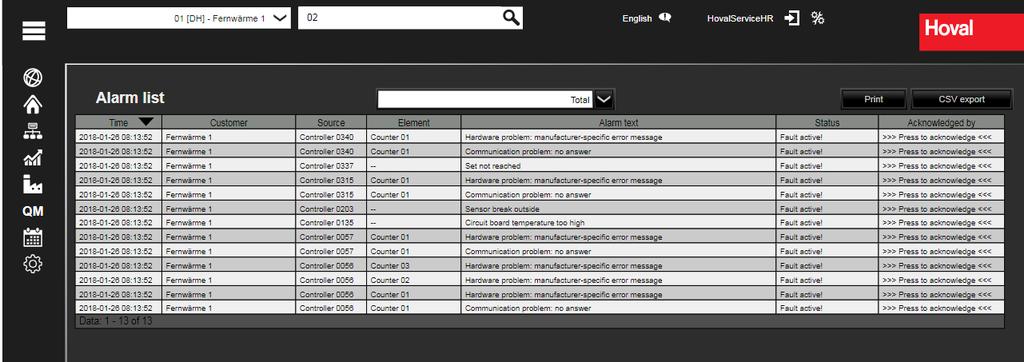This screenshot has height=362, width=1024.
Task: Click 'Circuit board temperature too high' text
Action: point(524,223)
